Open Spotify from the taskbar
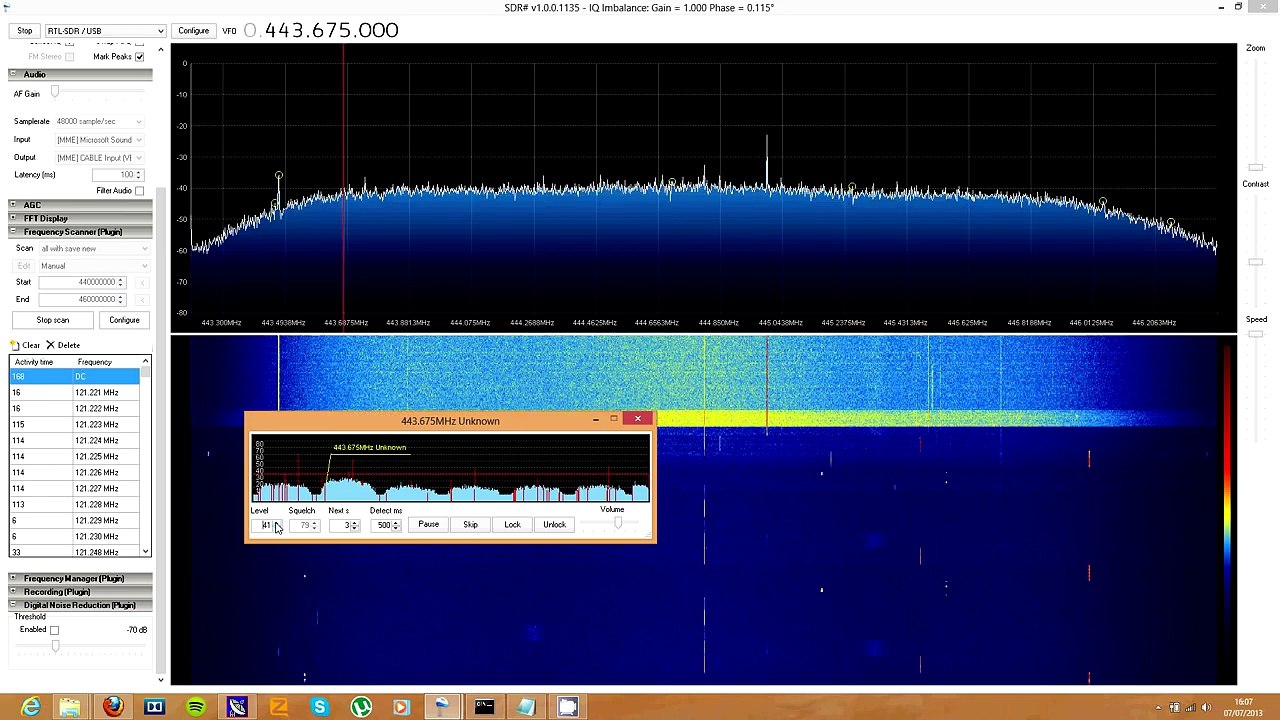1280x720 pixels. (196, 707)
